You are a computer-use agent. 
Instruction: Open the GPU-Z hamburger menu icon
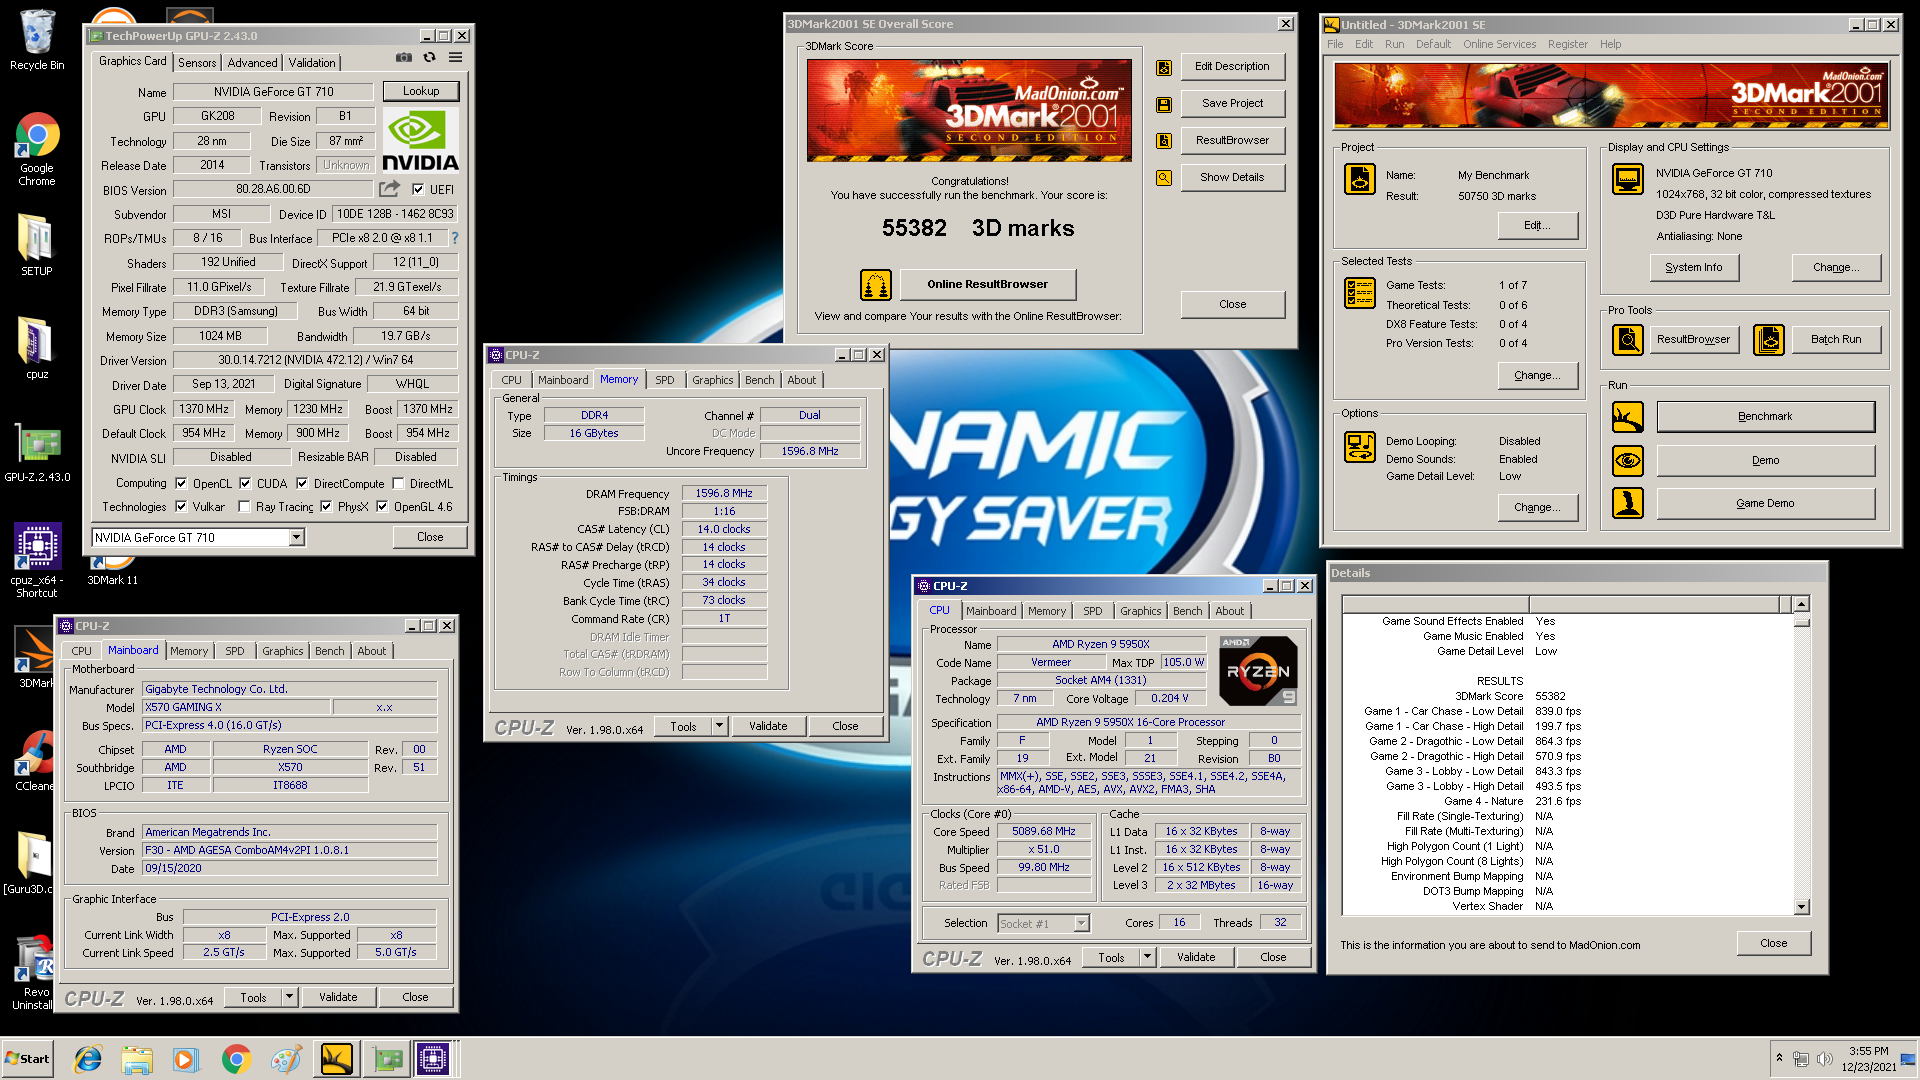[x=455, y=58]
